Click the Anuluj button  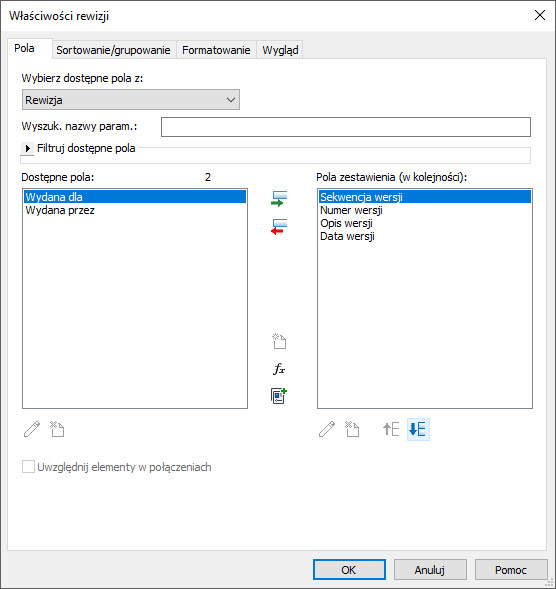tap(430, 570)
